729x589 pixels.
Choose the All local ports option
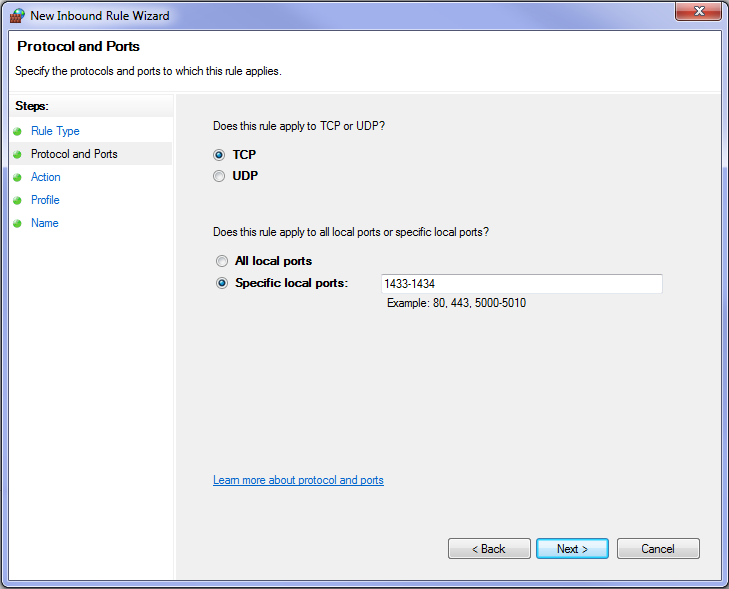[222, 261]
